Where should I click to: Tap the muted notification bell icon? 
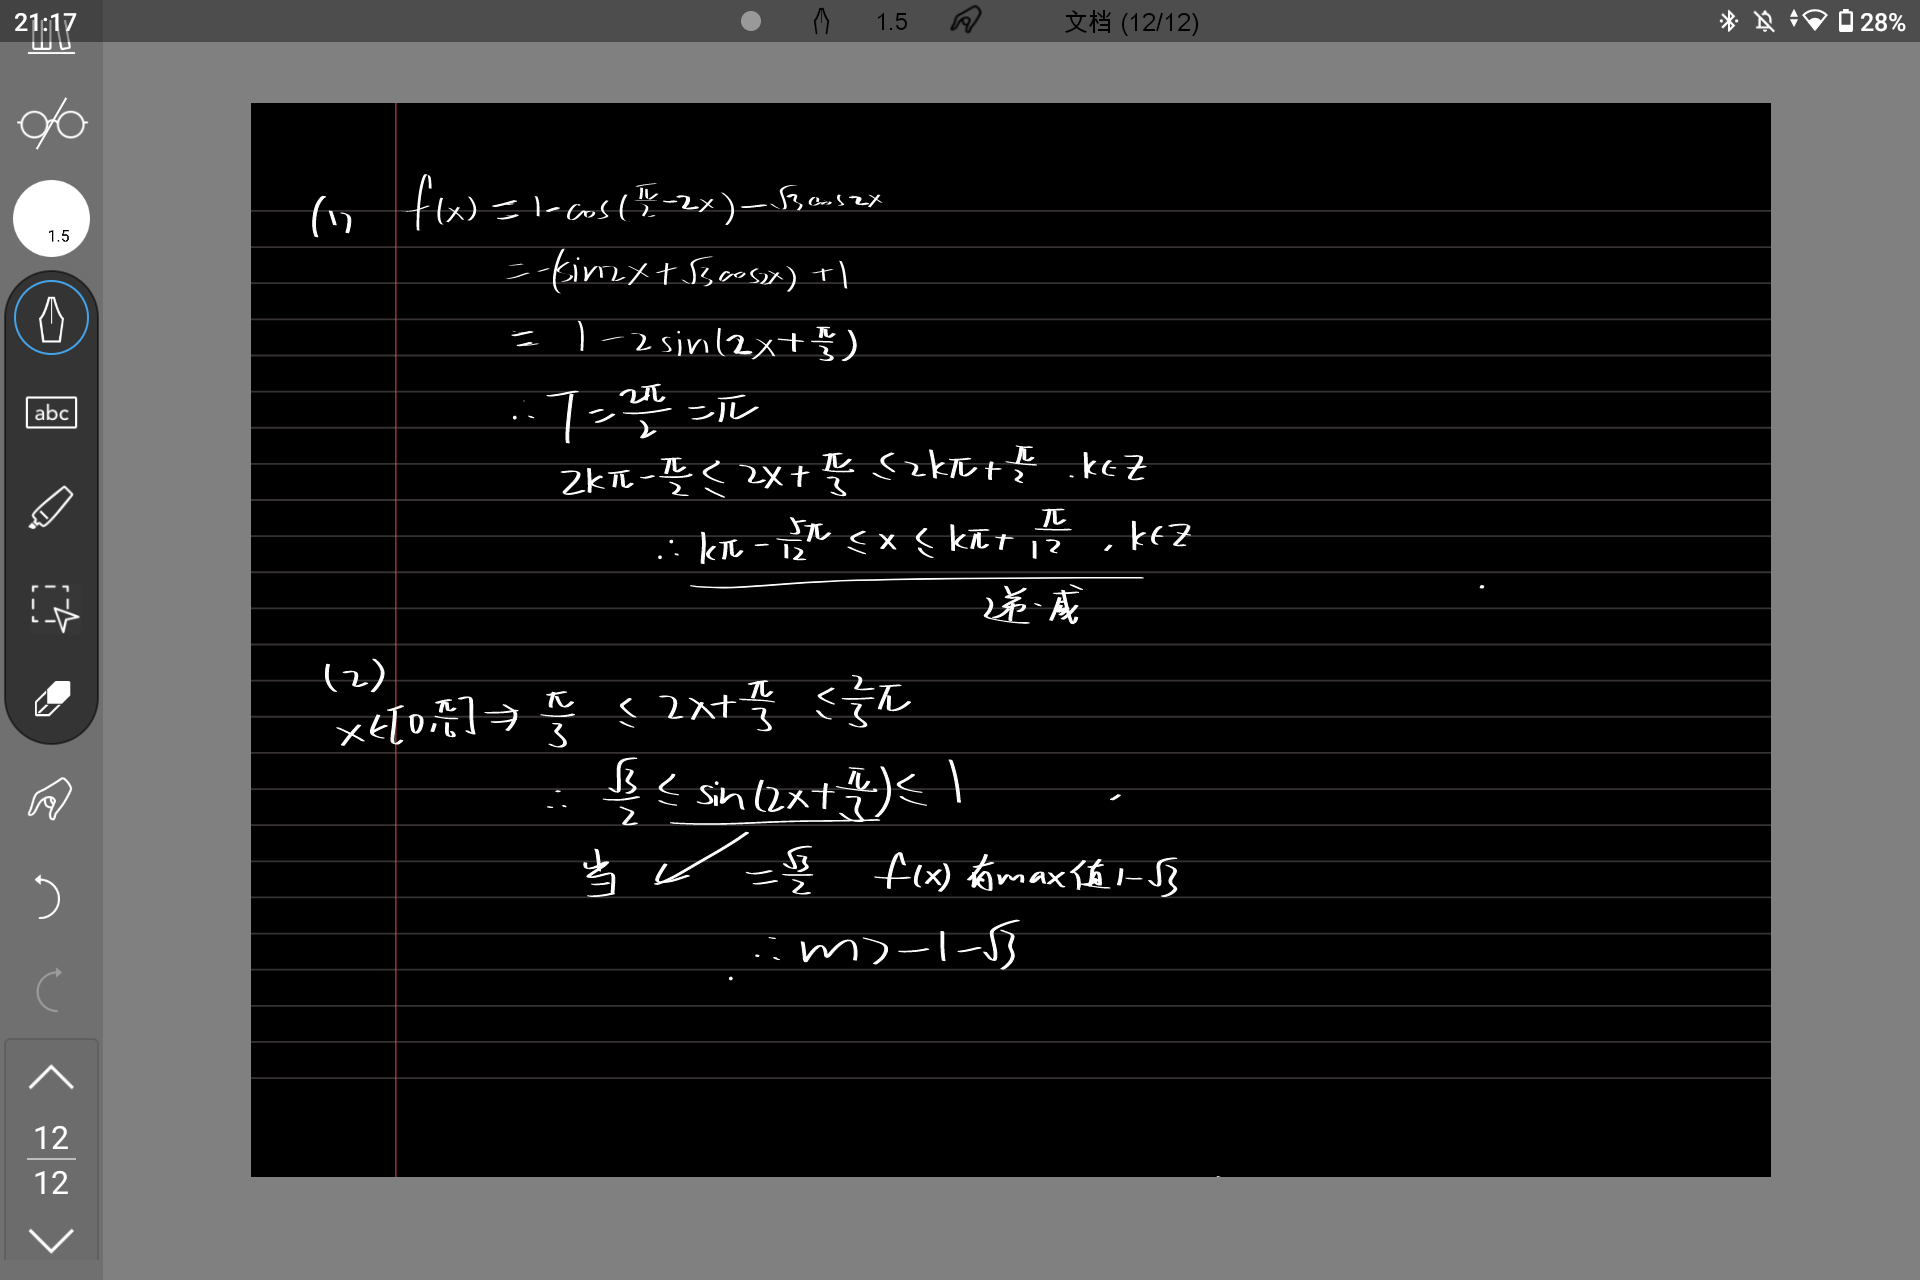tap(1765, 21)
